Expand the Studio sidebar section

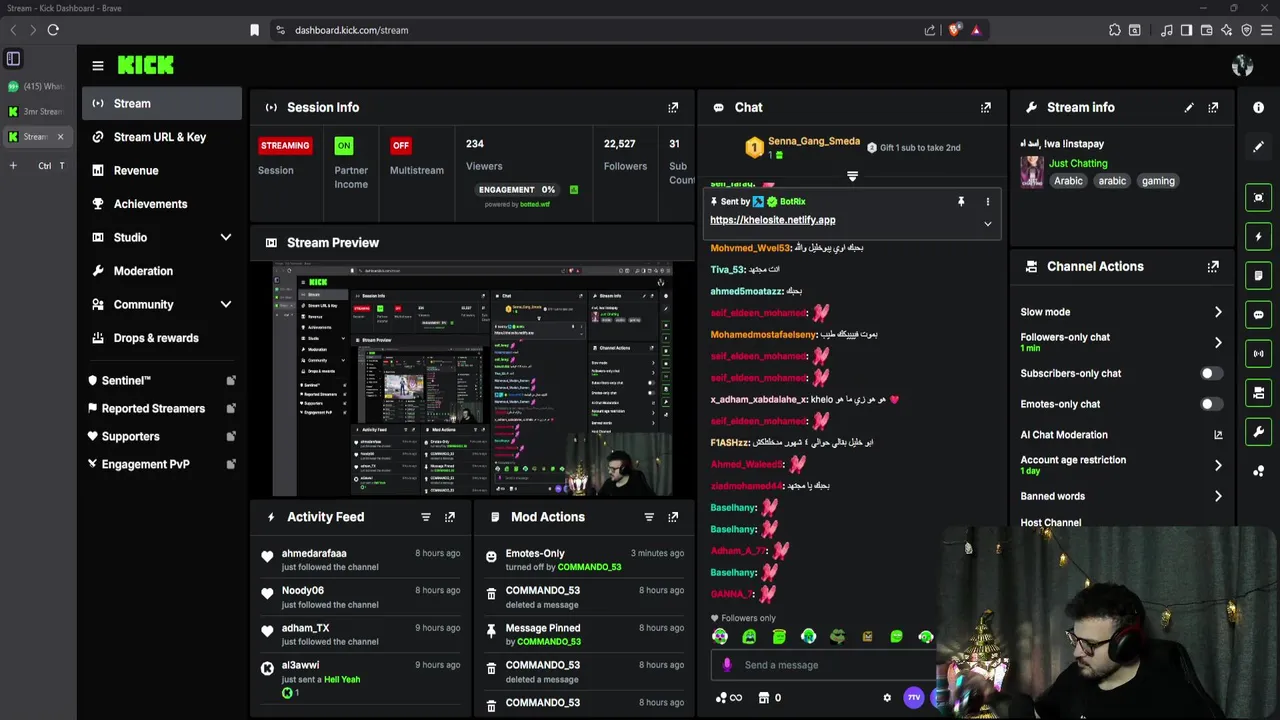pyautogui.click(x=226, y=237)
